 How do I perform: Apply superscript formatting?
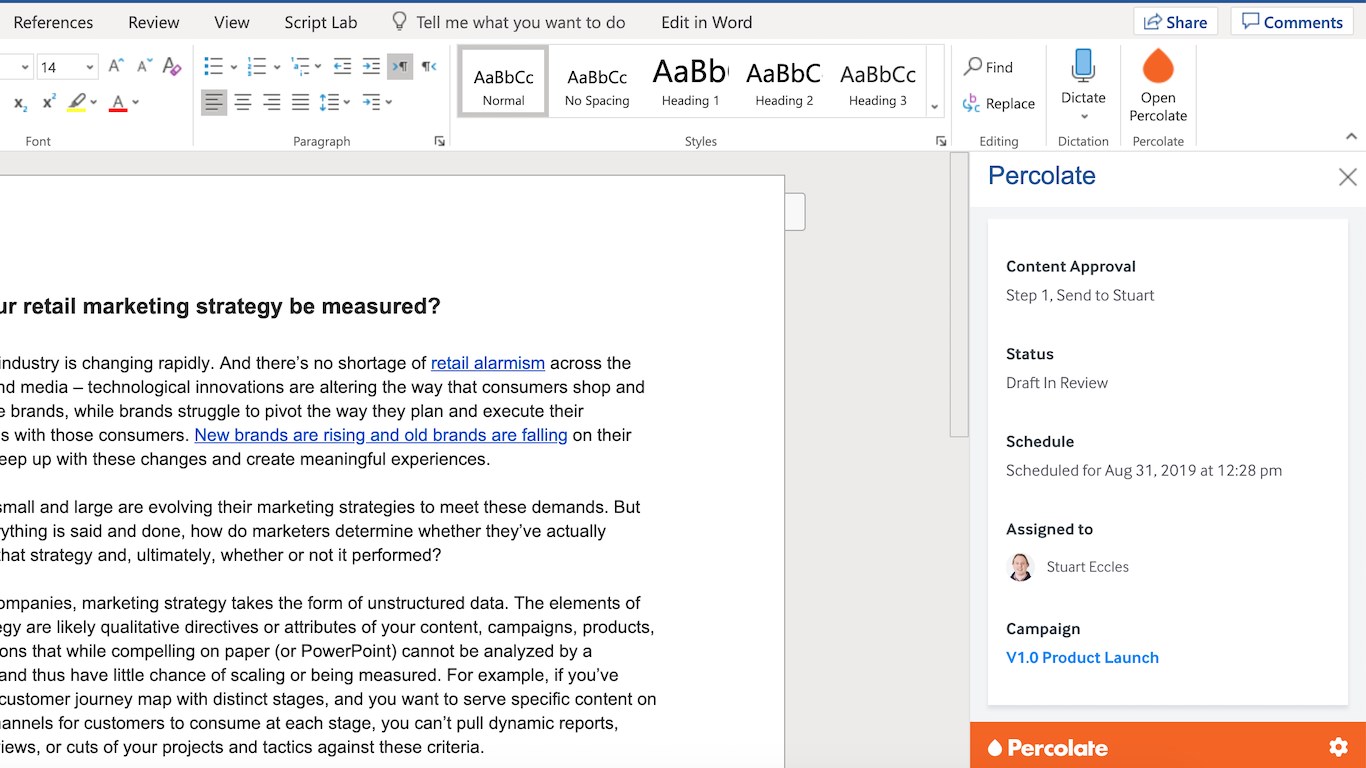click(49, 102)
